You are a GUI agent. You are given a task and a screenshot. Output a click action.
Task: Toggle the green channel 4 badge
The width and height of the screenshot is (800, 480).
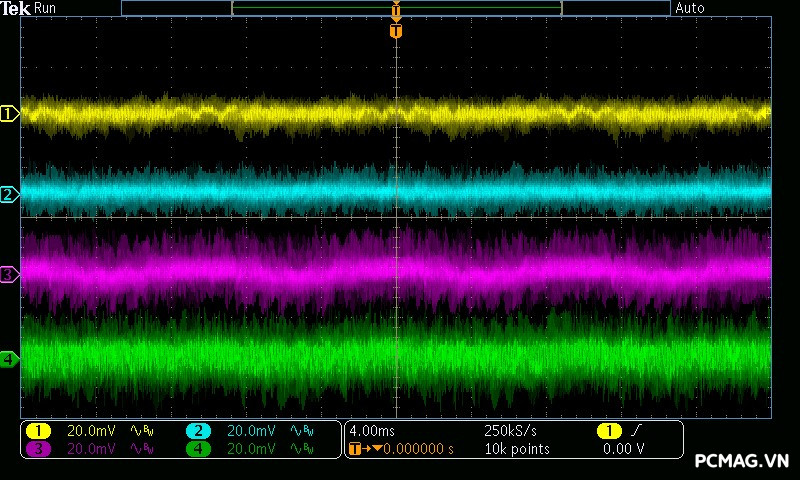coord(198,449)
